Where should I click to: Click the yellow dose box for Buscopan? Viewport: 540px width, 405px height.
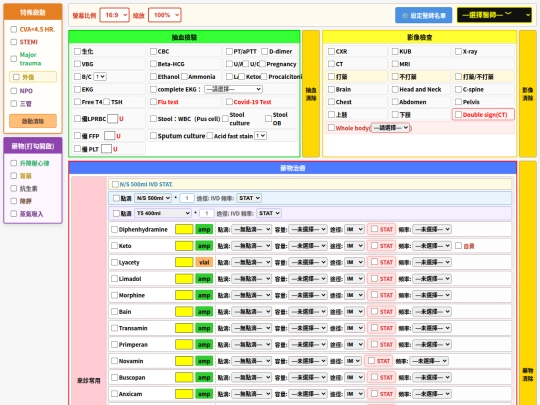point(184,377)
